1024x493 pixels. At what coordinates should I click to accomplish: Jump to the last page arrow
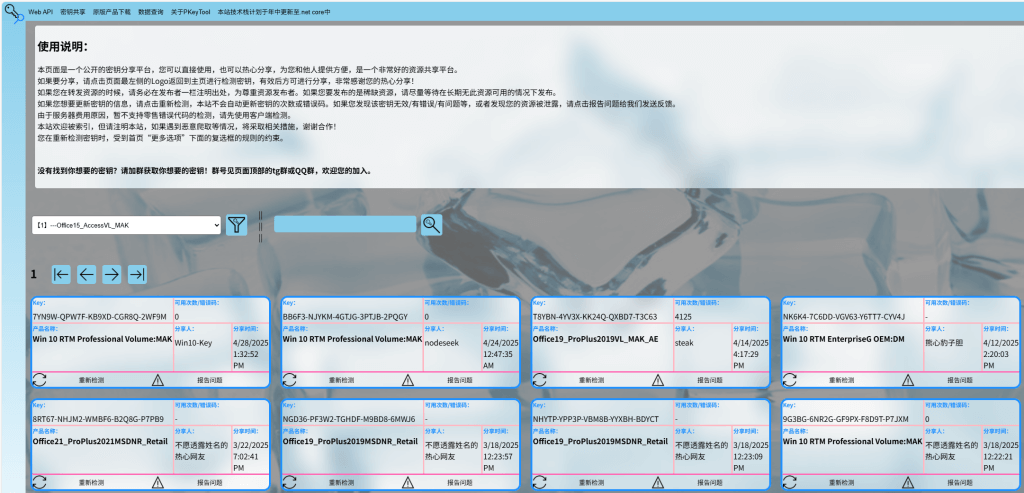pyautogui.click(x=137, y=274)
